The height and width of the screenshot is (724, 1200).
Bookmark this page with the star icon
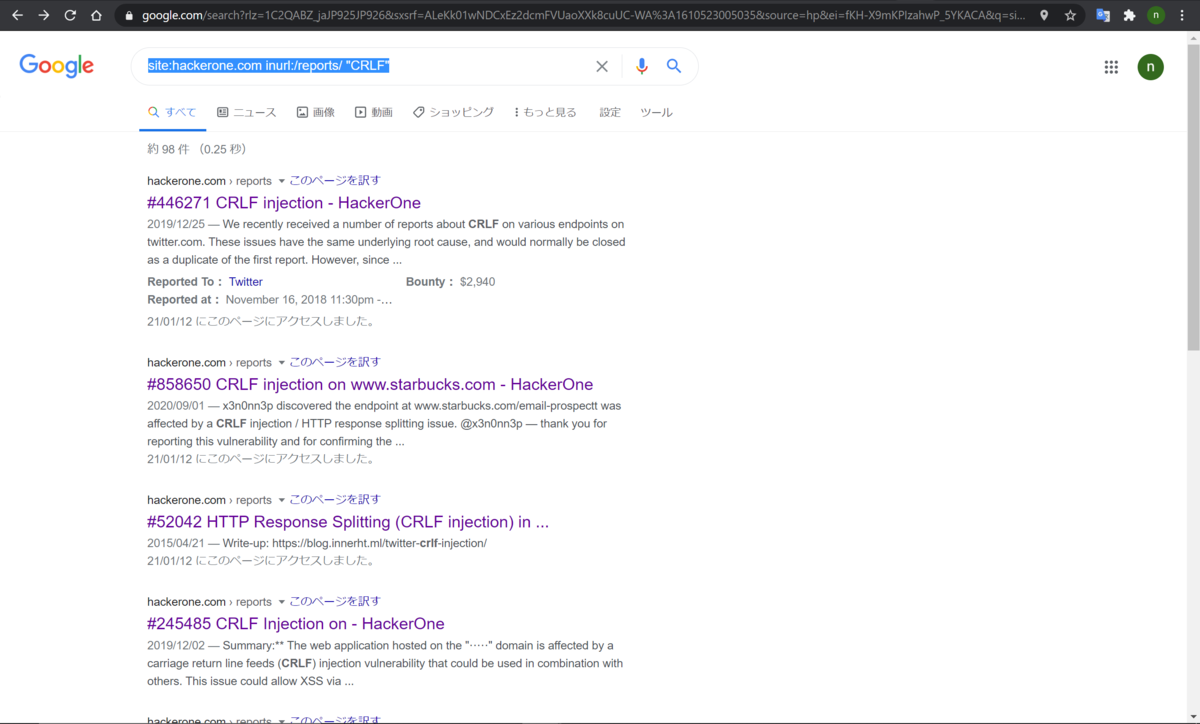[x=1070, y=16]
